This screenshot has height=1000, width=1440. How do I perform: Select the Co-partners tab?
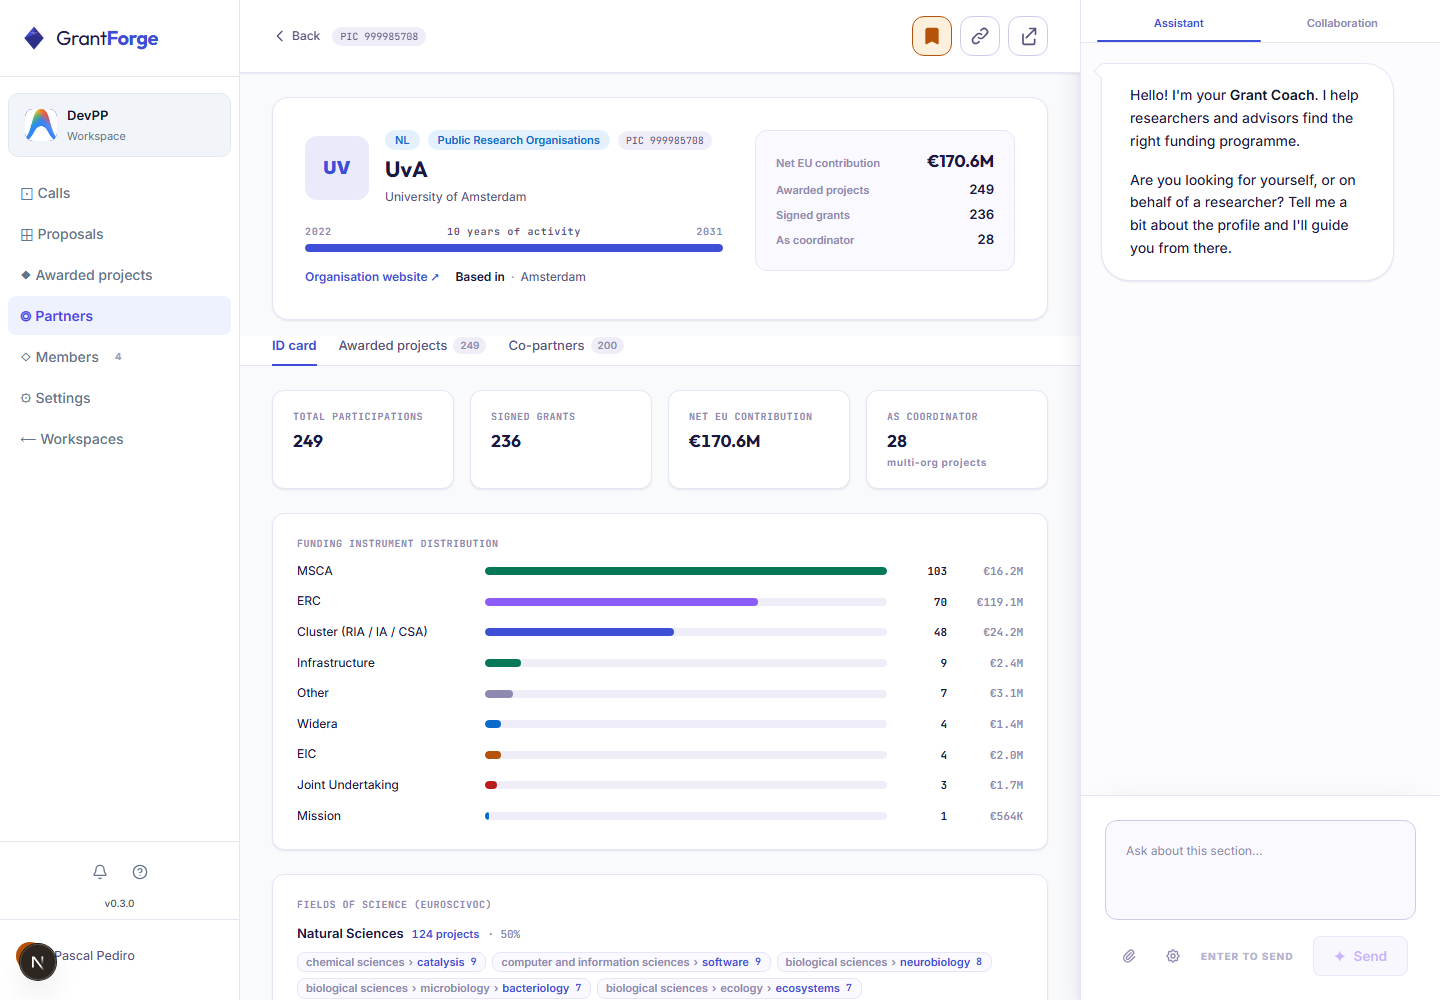tap(565, 346)
